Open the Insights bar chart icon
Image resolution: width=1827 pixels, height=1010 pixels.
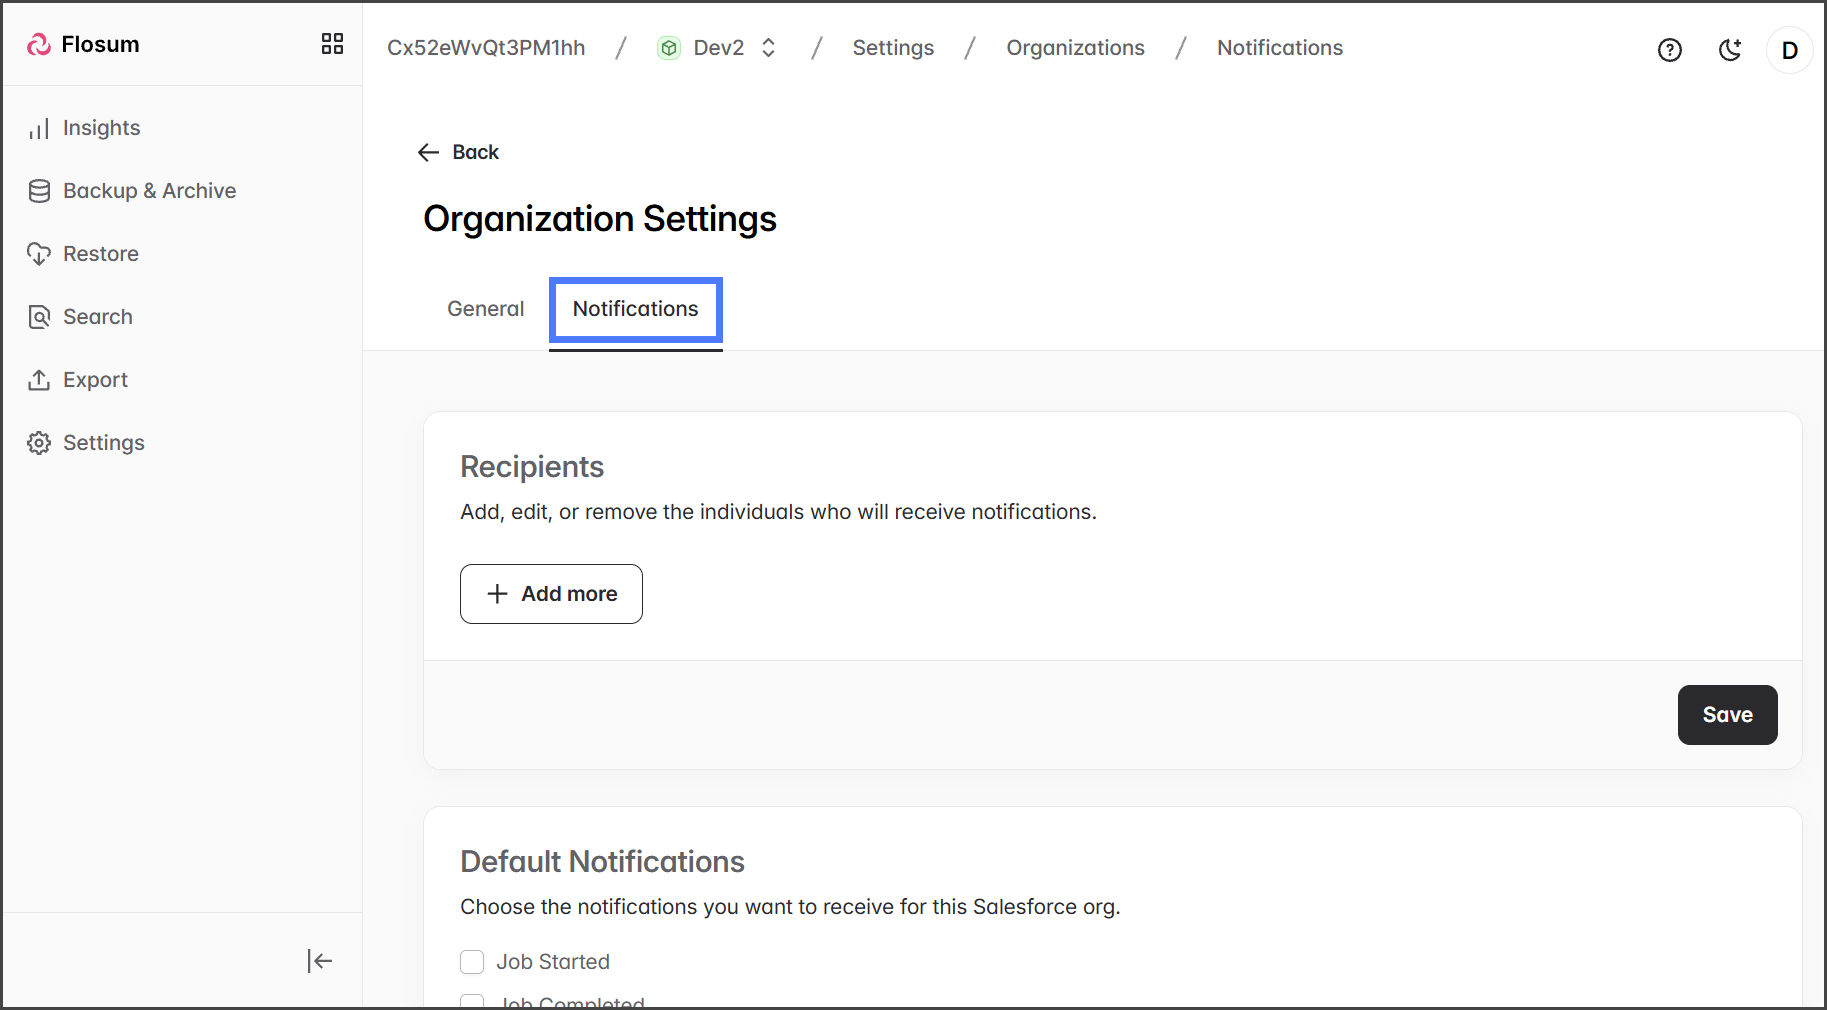[x=39, y=129]
